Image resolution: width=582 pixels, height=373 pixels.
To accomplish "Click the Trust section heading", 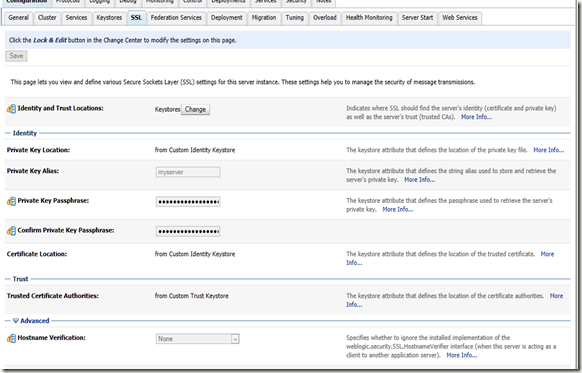I will pos(20,279).
